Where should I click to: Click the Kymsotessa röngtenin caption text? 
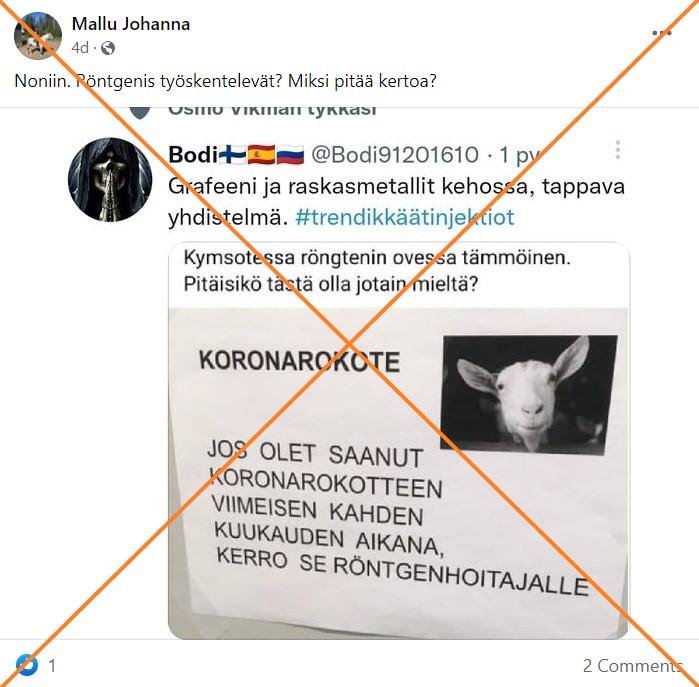tap(377, 271)
